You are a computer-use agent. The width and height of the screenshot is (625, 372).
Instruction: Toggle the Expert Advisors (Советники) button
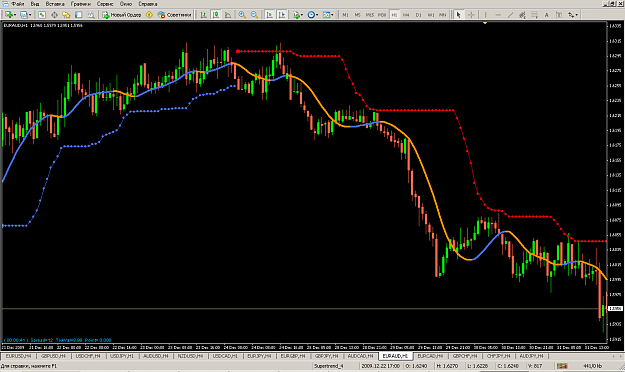point(175,15)
